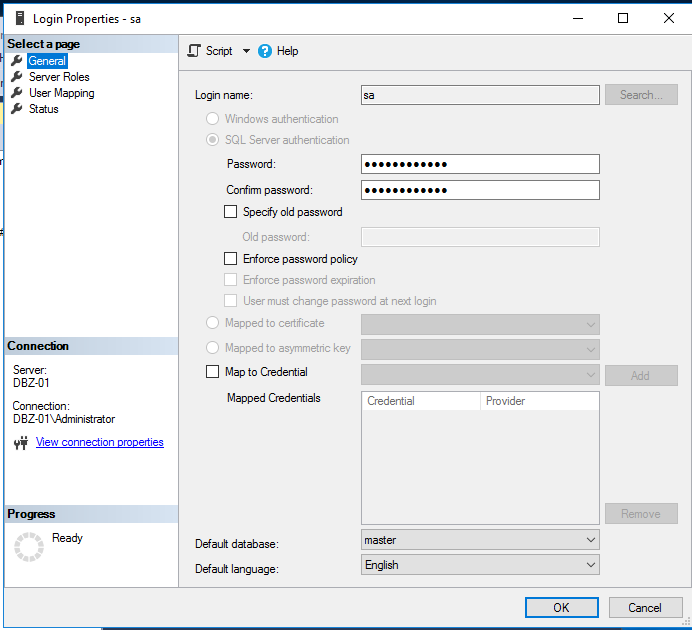Open the Default language dropdown
Viewport: 692px width, 630px height.
pyautogui.click(x=480, y=565)
